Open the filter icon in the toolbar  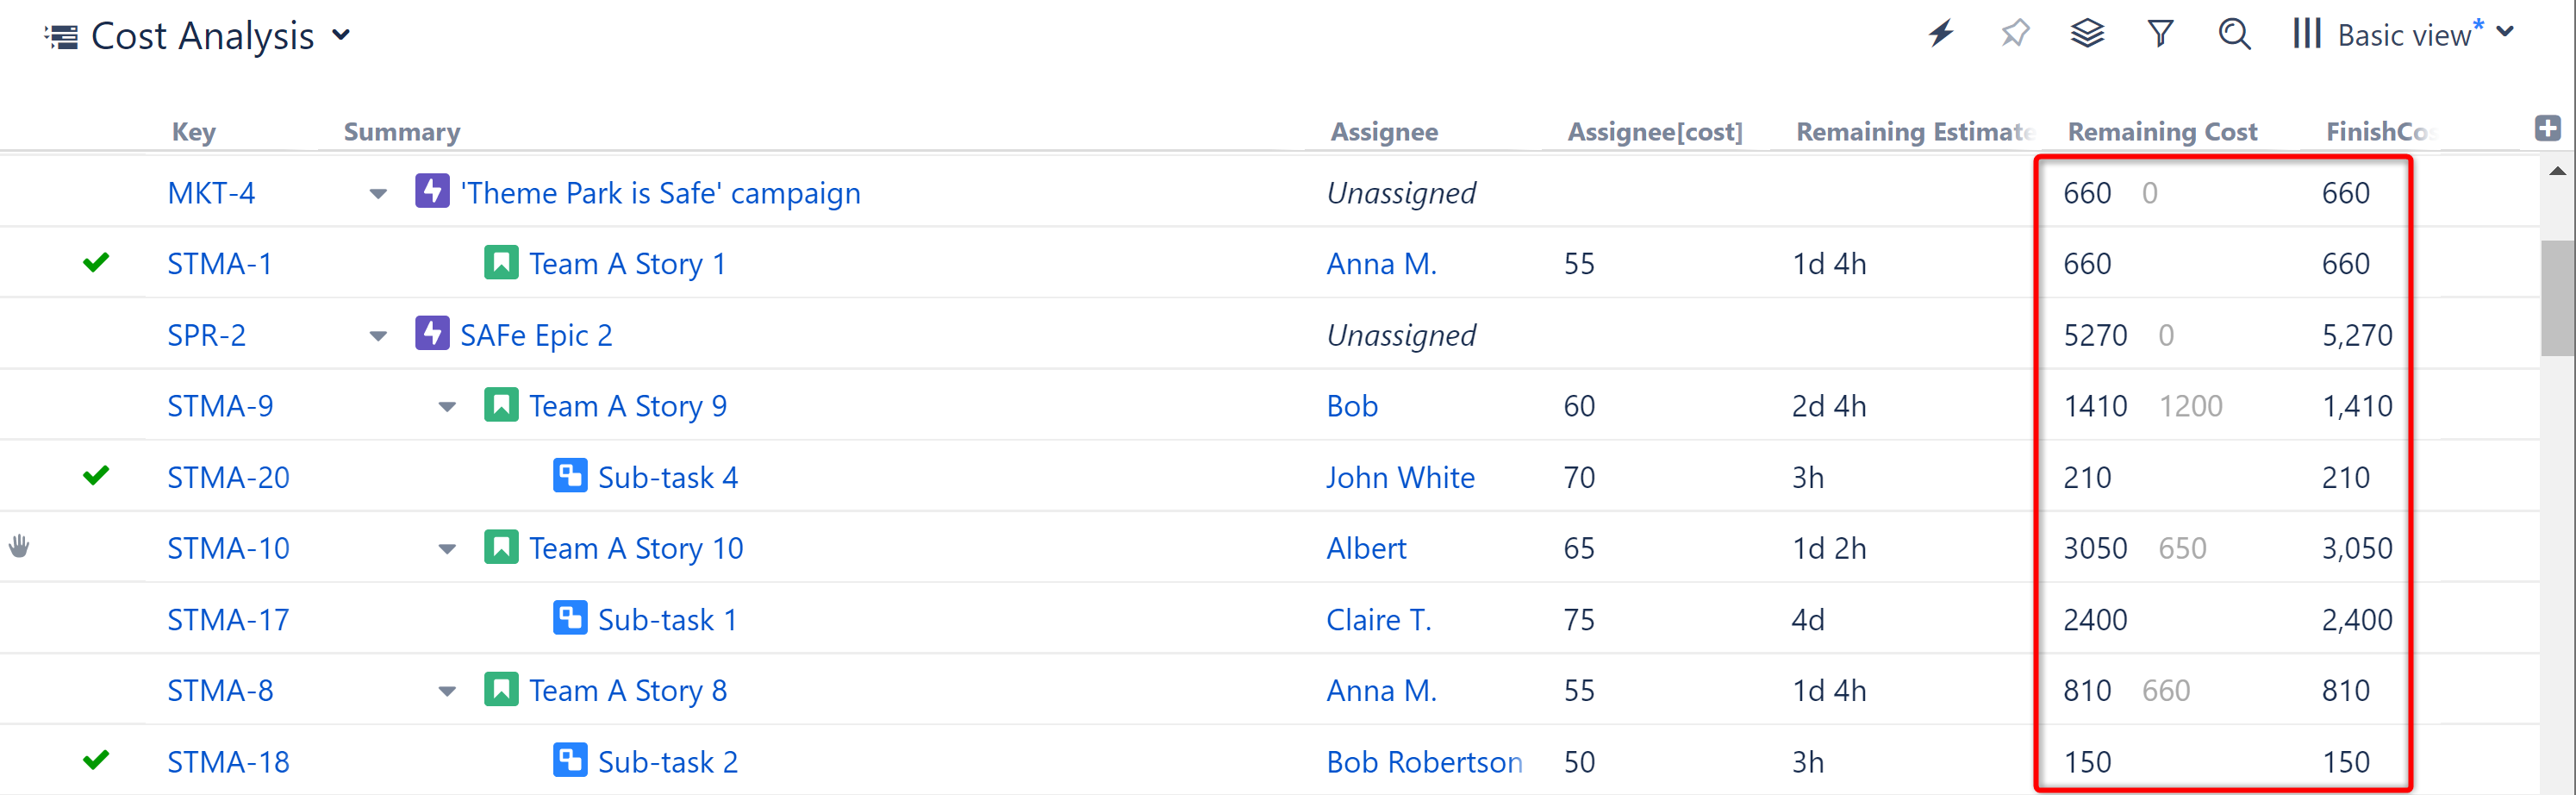(x=2160, y=33)
